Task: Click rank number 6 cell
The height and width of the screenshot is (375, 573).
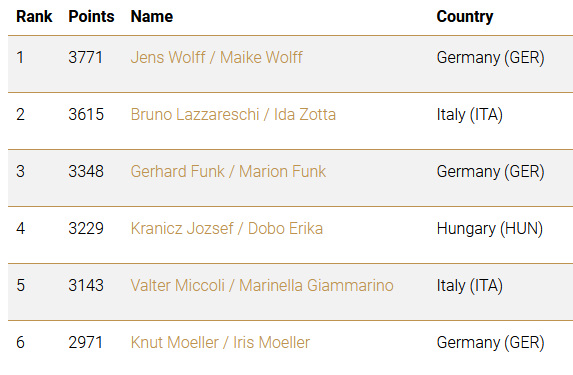Action: 20,342
